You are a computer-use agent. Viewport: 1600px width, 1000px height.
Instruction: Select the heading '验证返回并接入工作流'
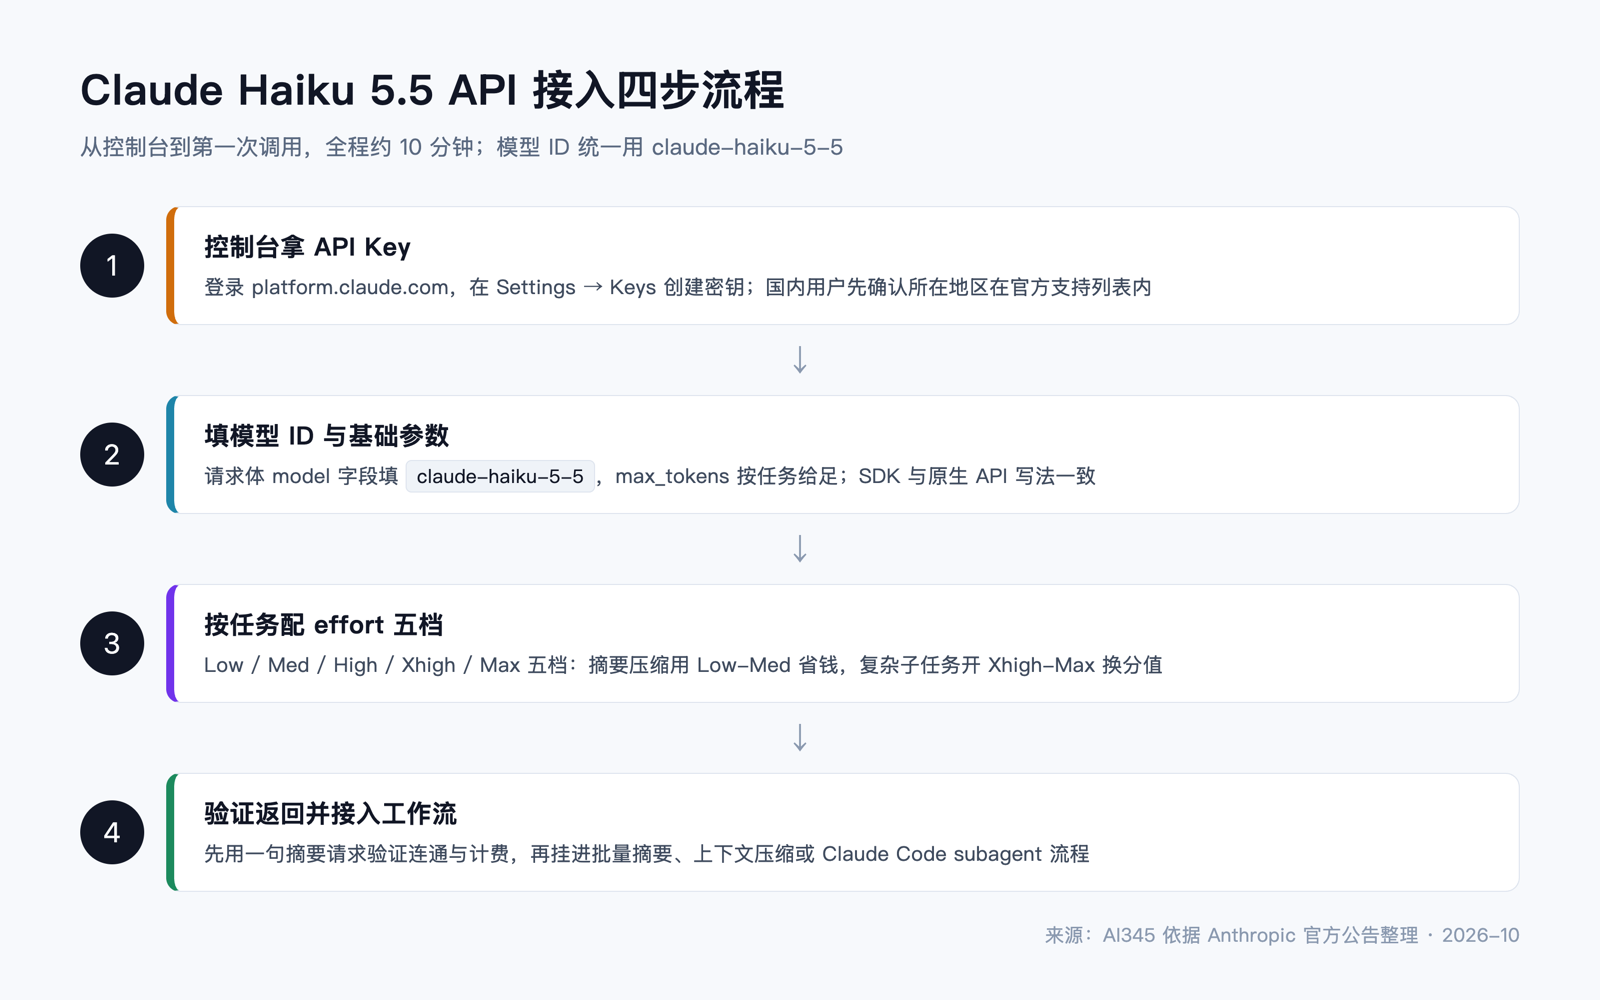click(331, 814)
